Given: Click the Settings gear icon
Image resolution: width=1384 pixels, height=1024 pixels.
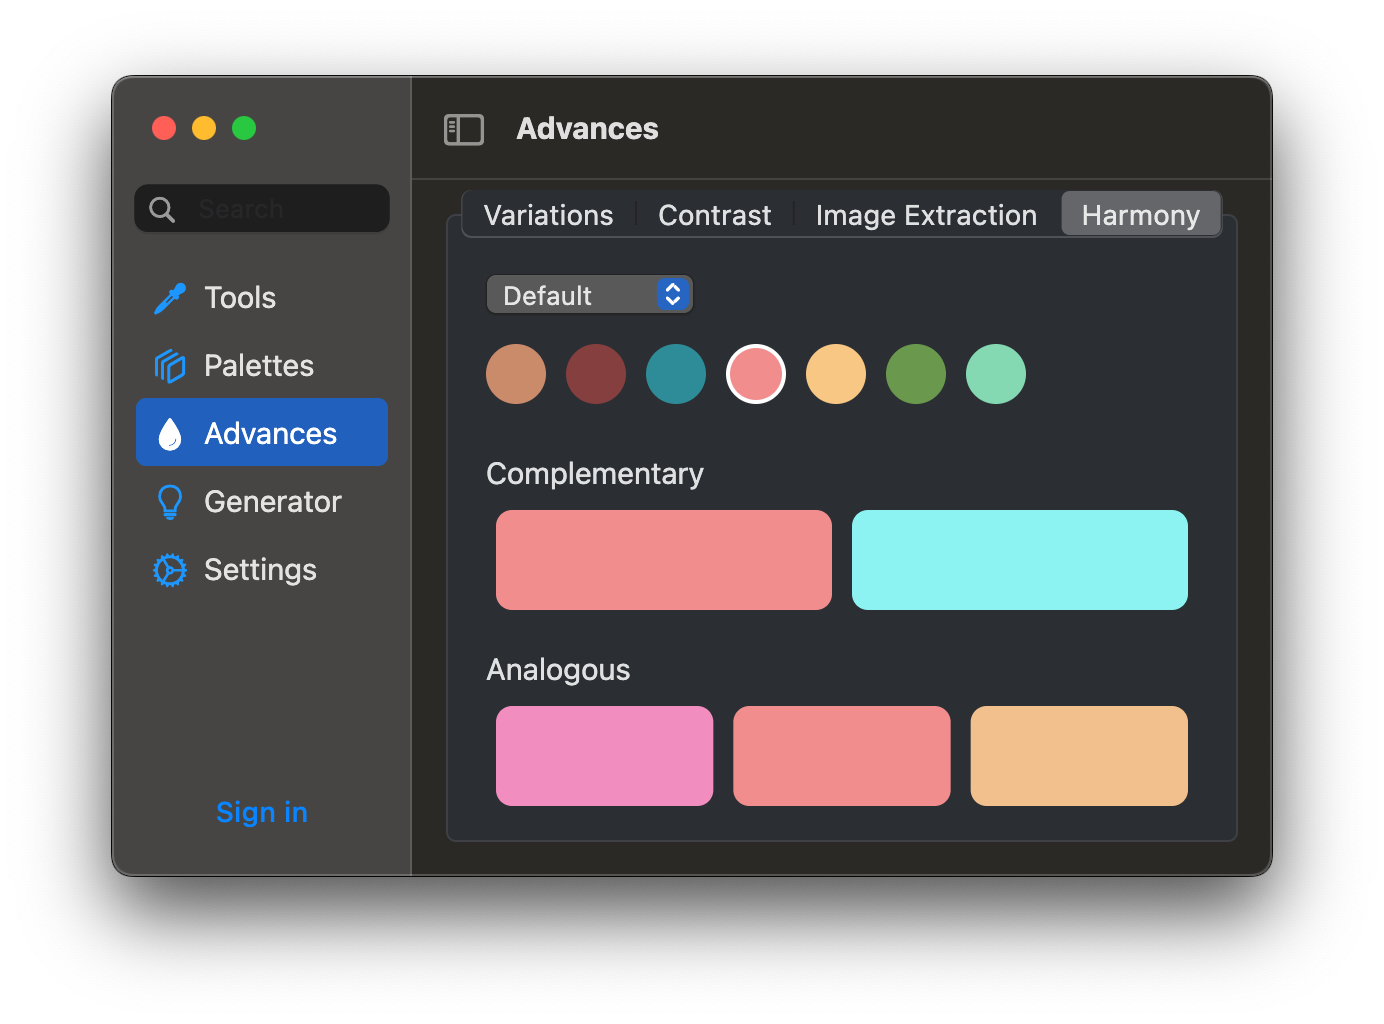Looking at the screenshot, I should 170,570.
